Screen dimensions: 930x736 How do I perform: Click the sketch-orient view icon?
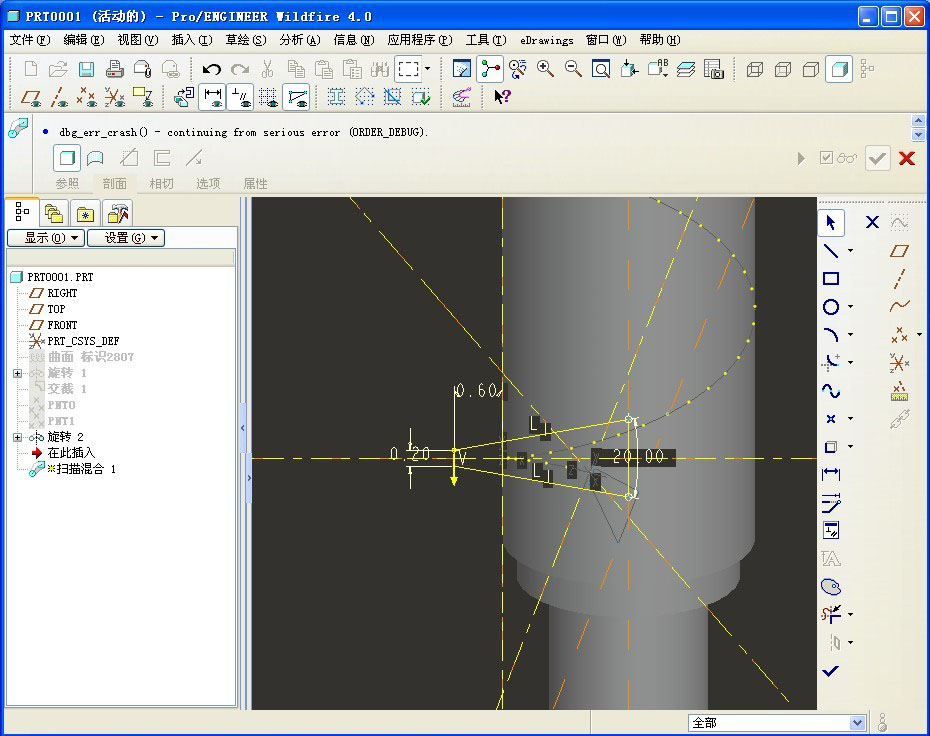[x=183, y=97]
